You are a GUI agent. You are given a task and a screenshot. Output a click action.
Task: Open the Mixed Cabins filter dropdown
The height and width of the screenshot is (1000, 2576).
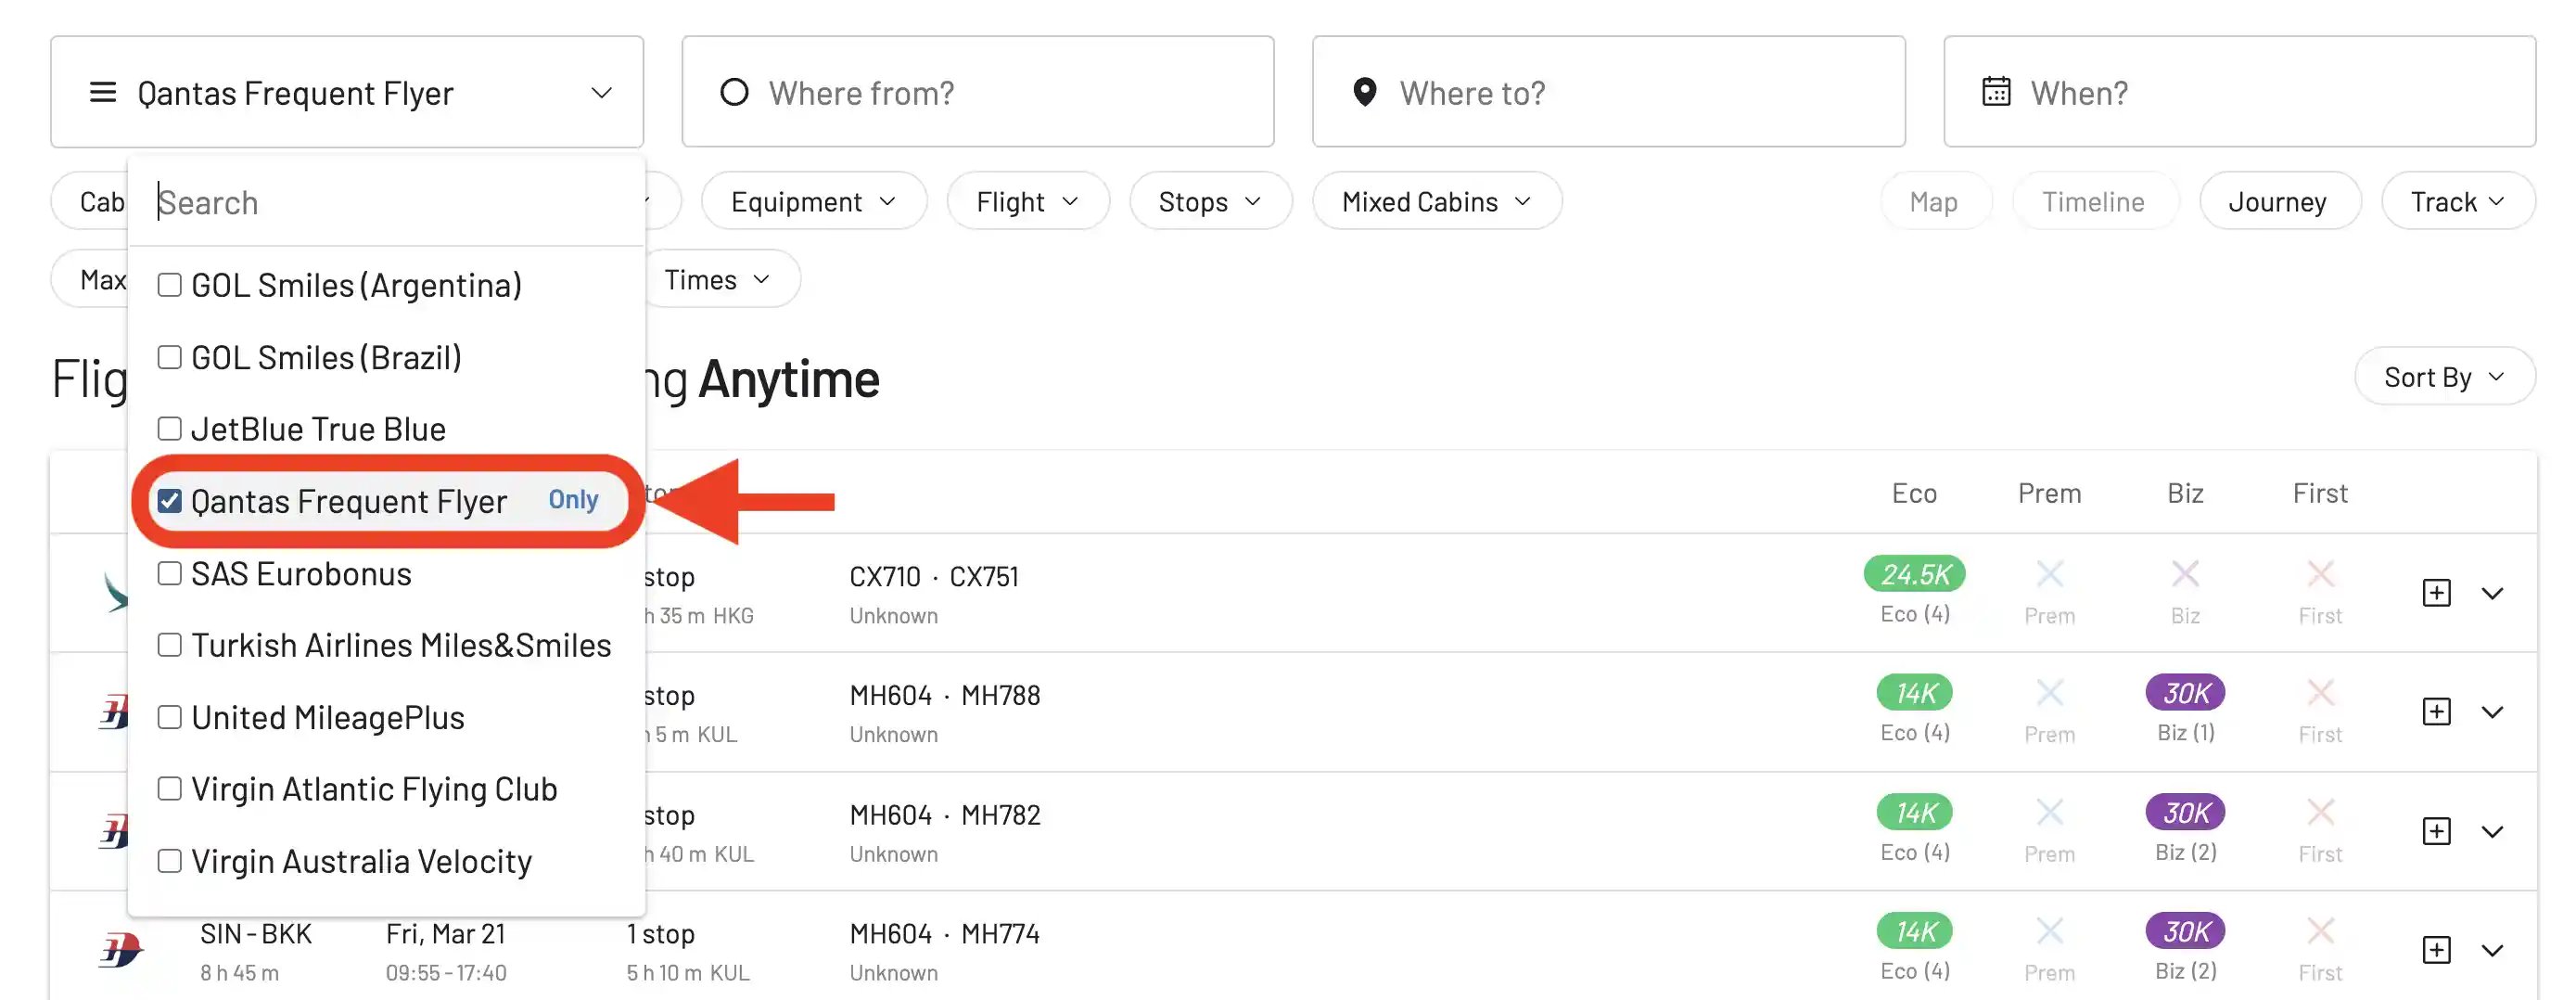(1437, 201)
